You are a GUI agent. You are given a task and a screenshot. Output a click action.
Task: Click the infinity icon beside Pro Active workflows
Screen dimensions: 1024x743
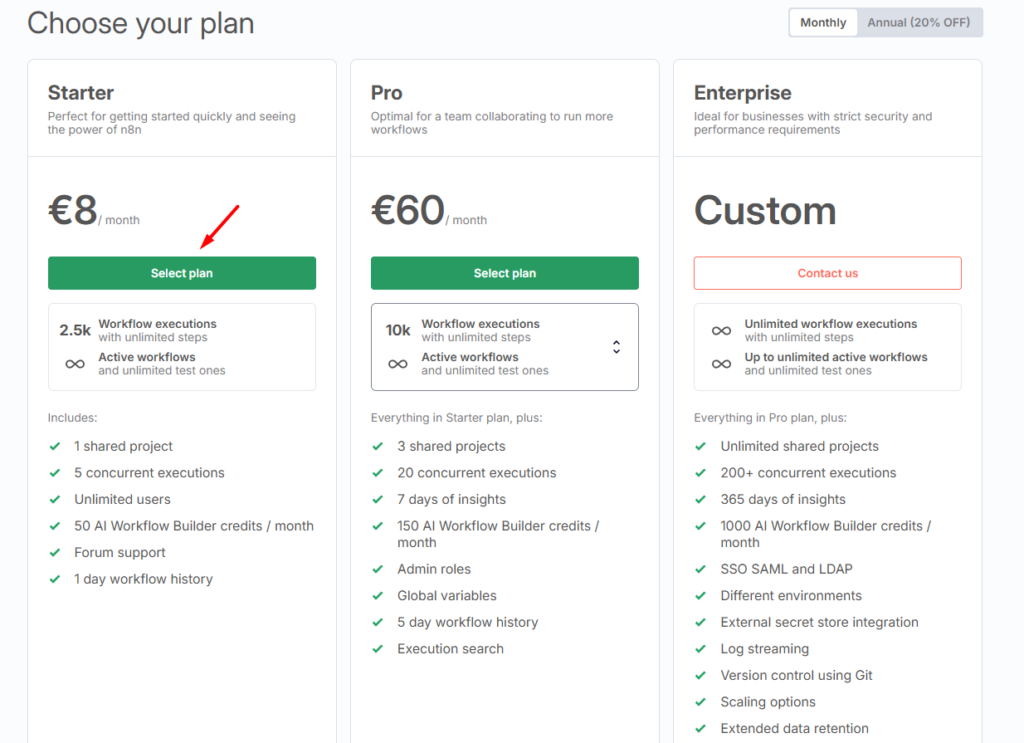398,364
